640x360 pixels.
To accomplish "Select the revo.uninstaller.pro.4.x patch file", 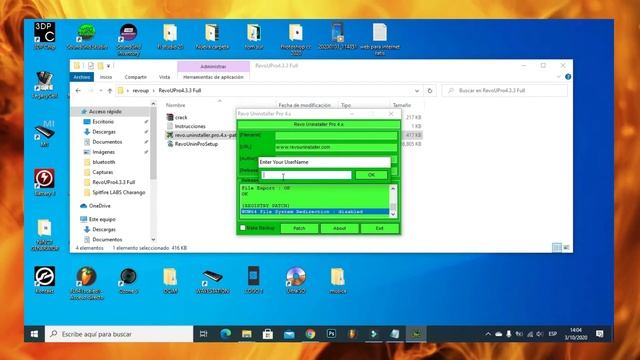I will (201, 135).
